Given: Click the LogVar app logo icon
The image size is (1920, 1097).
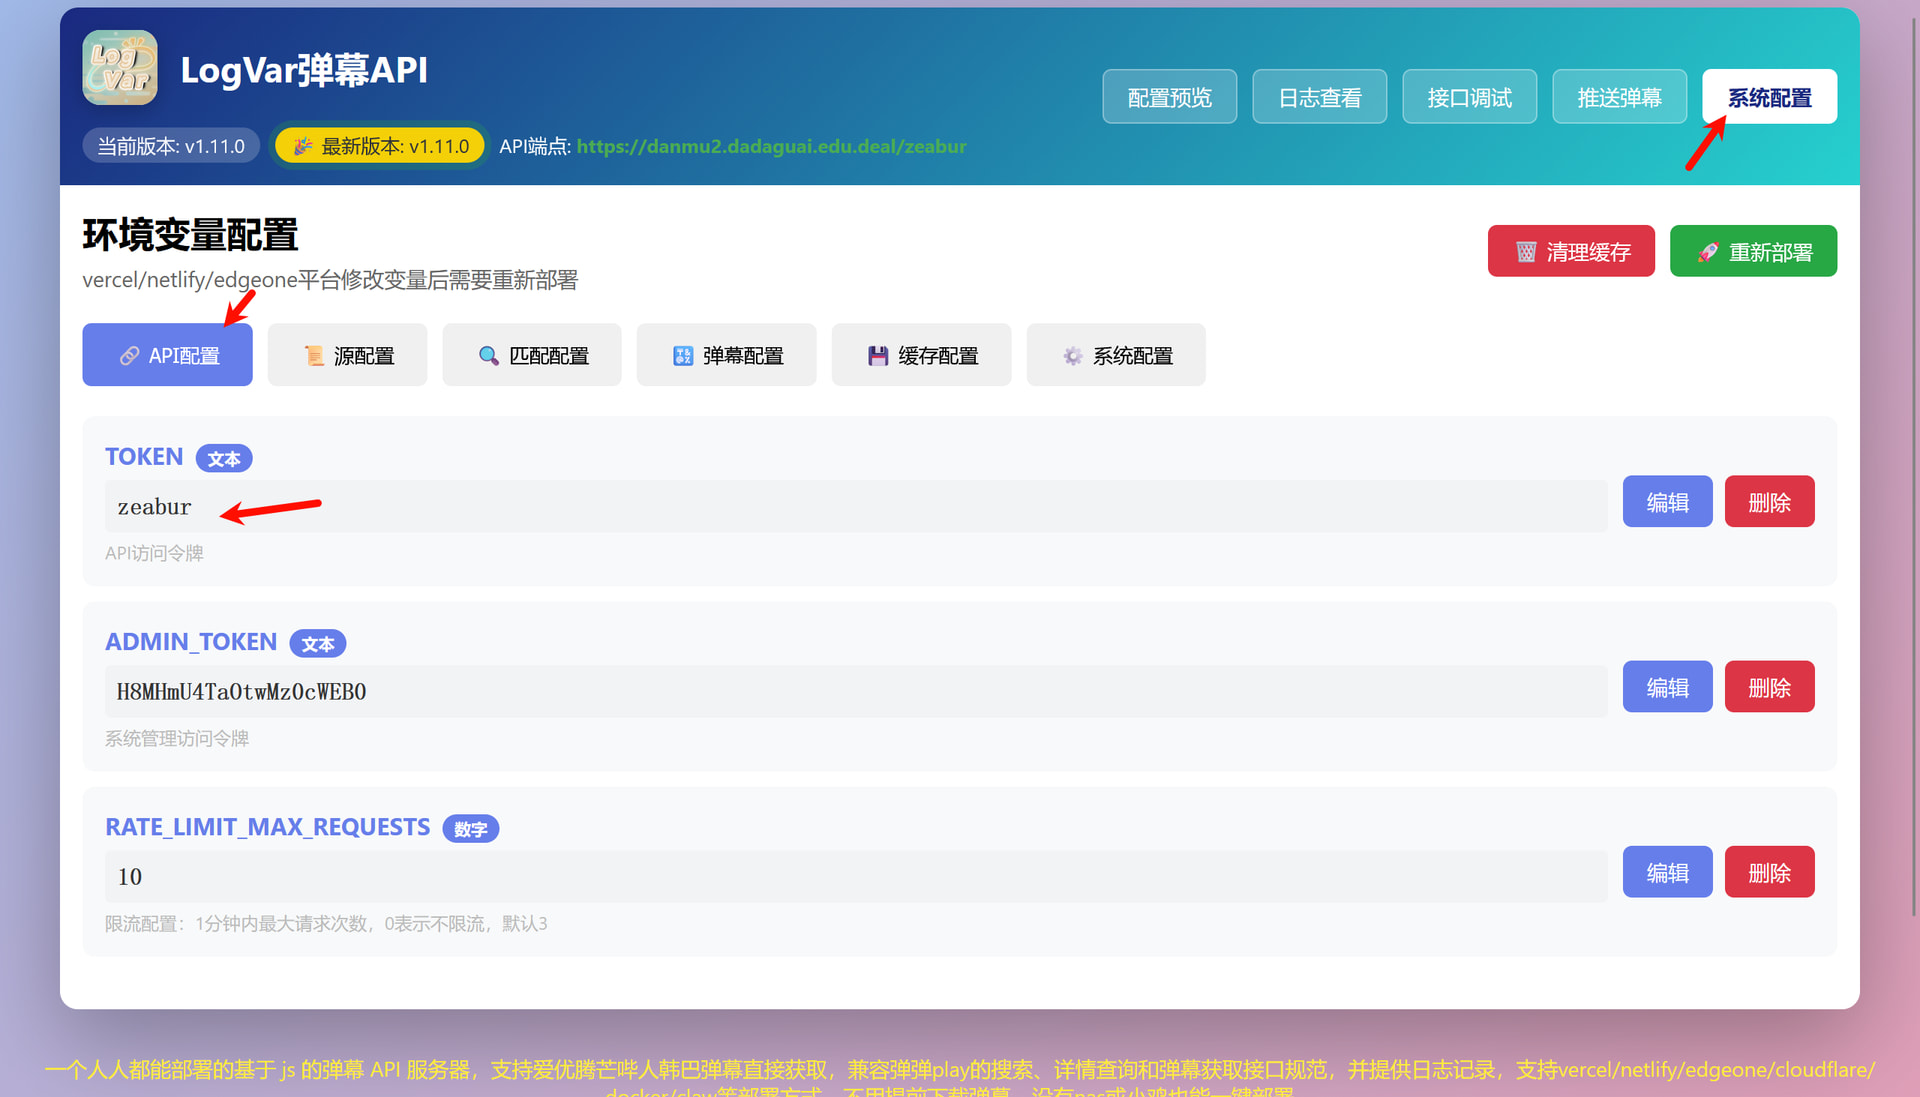Looking at the screenshot, I should (x=119, y=68).
